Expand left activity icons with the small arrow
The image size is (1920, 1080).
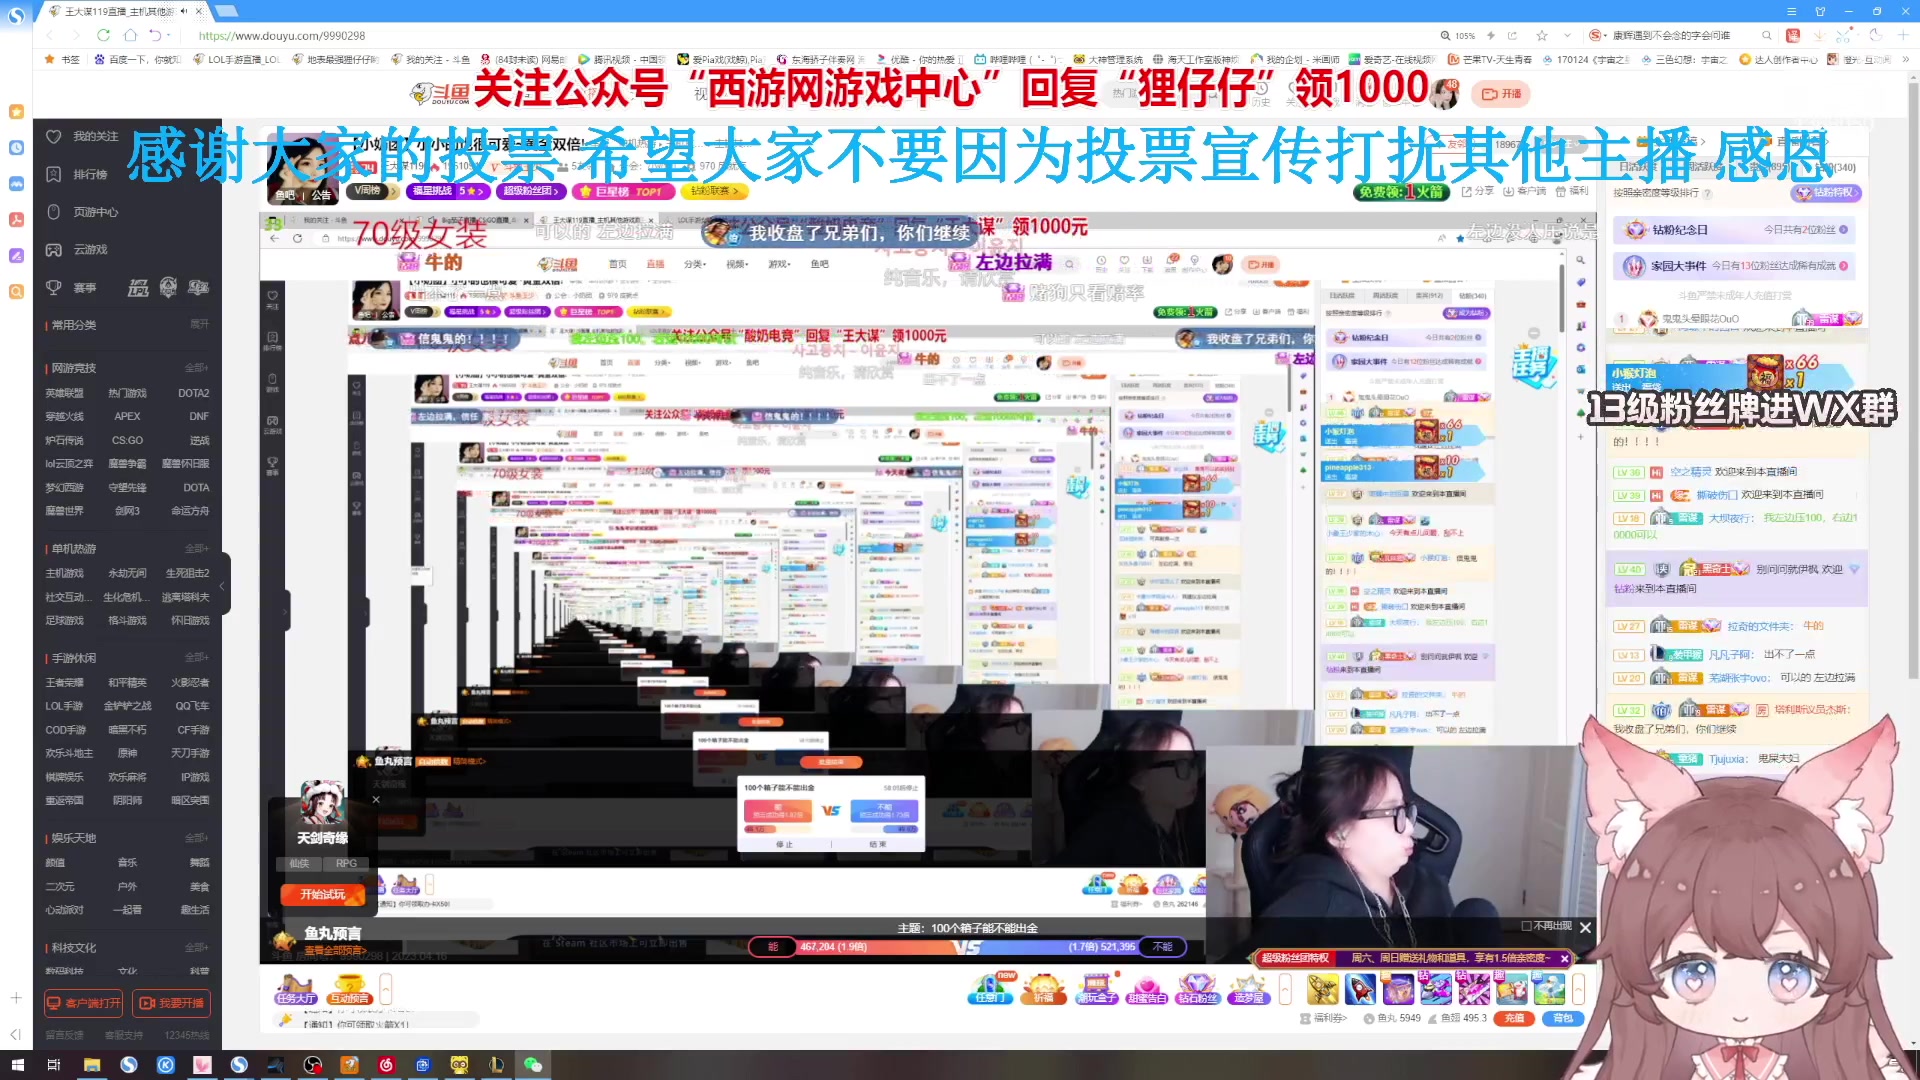click(x=386, y=989)
